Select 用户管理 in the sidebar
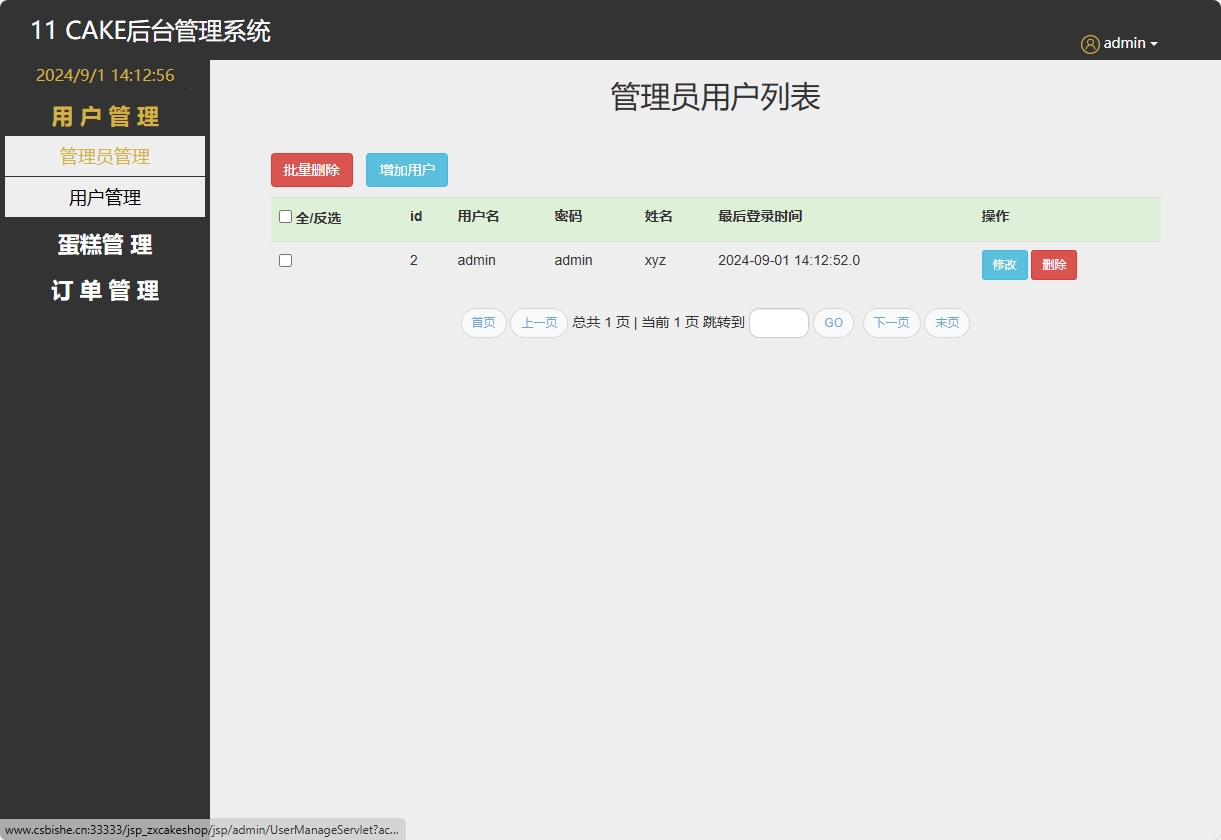This screenshot has height=840, width=1221. point(105,197)
